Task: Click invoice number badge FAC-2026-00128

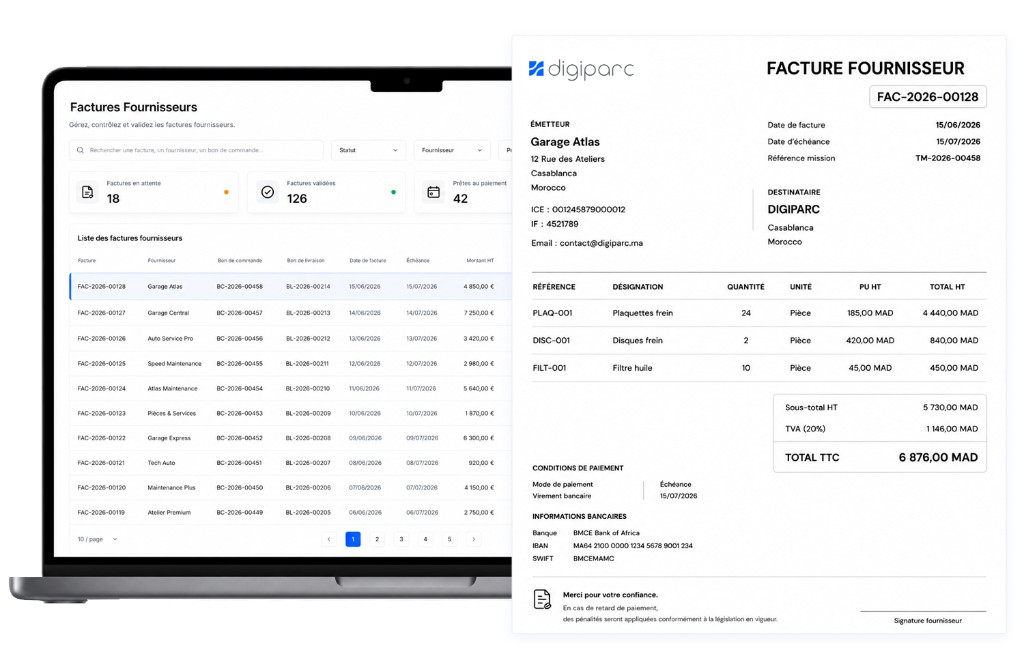Action: [927, 97]
